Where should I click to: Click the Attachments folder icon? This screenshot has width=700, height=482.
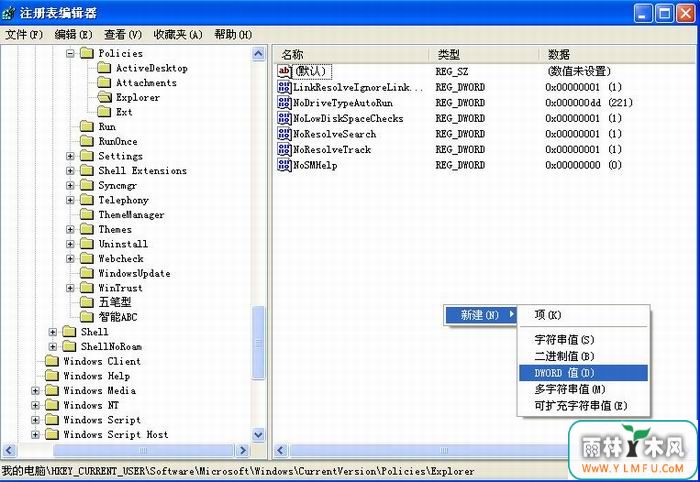[x=104, y=83]
